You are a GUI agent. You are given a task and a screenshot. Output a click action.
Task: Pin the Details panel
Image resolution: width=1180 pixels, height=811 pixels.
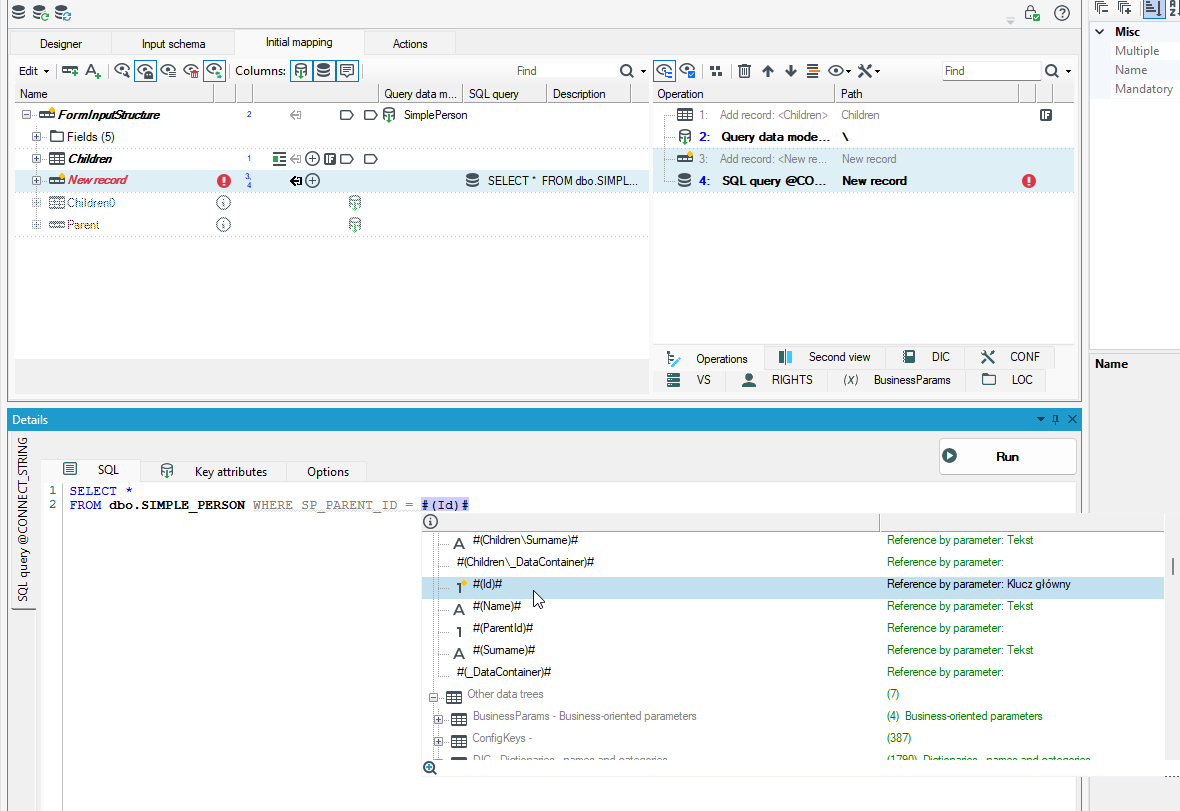(x=1056, y=420)
